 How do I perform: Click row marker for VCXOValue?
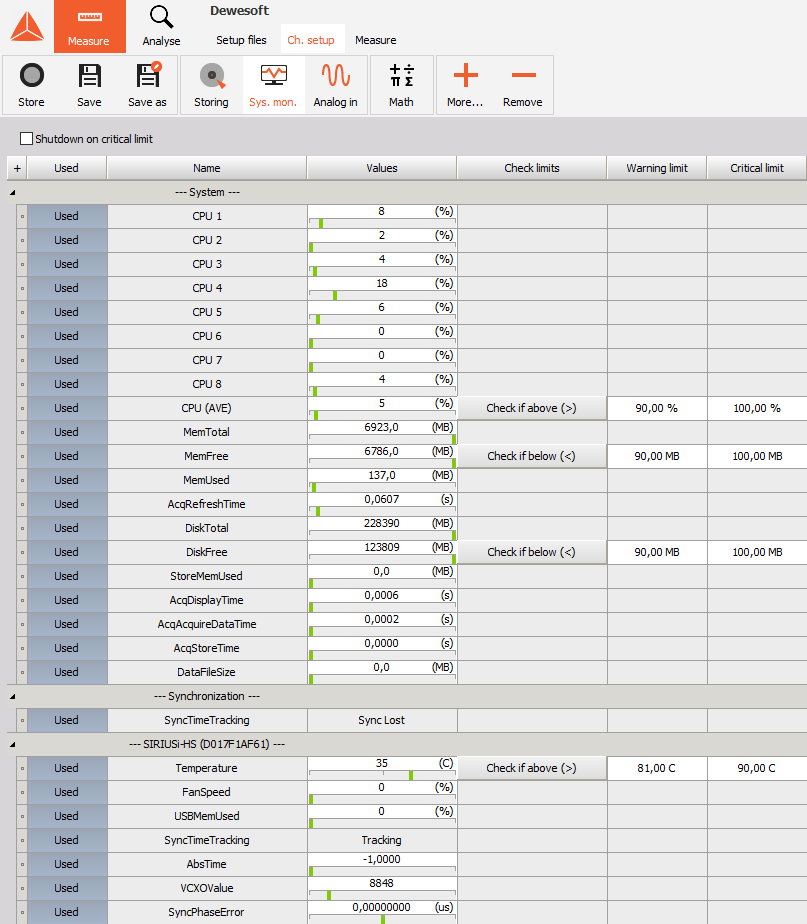22,889
